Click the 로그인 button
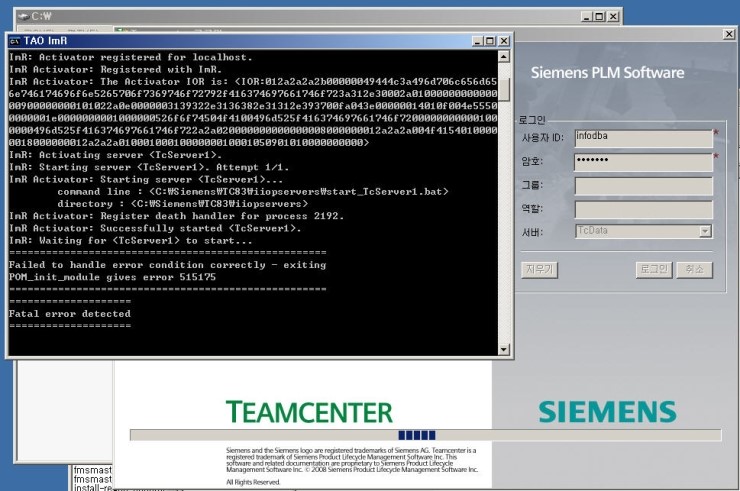The height and width of the screenshot is (491, 740). point(654,270)
